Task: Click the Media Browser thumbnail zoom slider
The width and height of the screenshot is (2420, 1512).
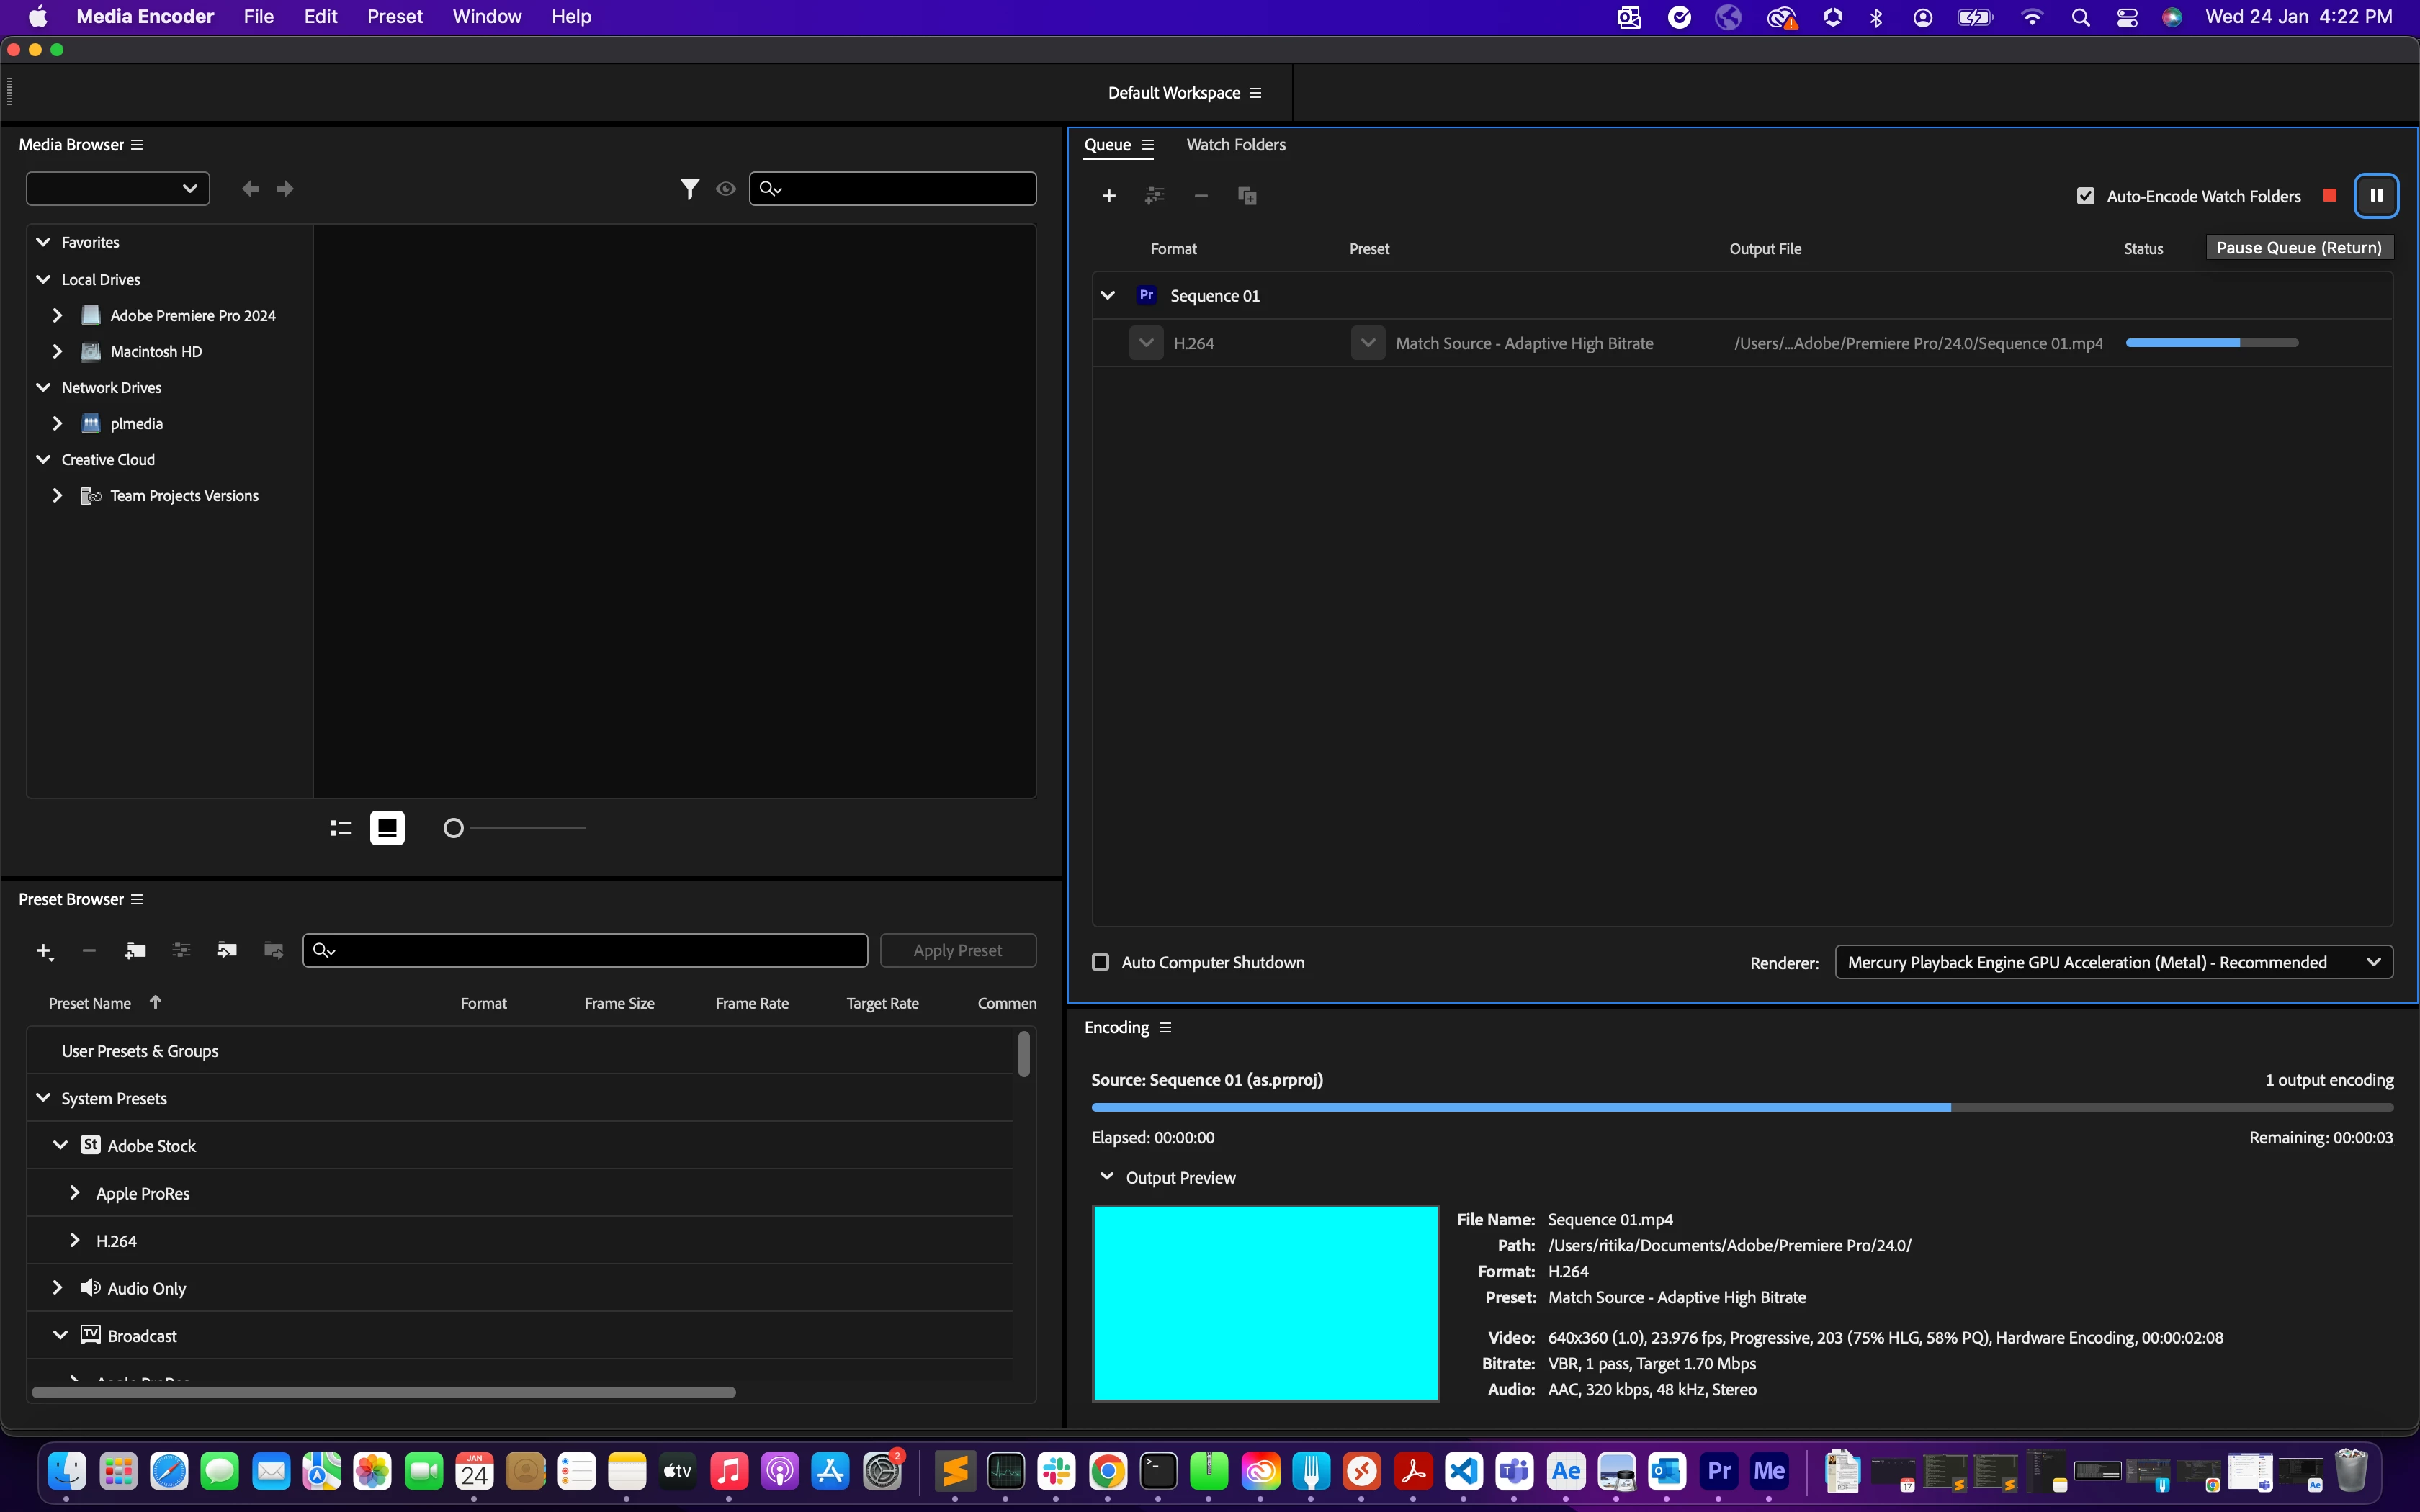Action: (454, 828)
